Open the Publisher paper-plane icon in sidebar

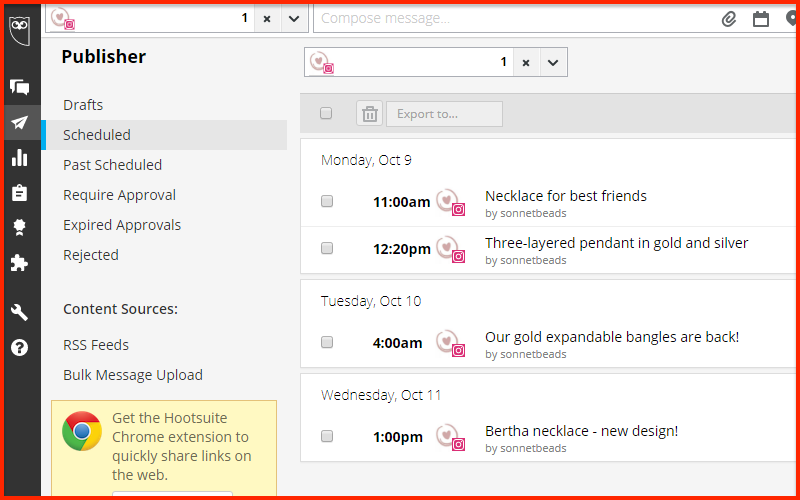pos(19,122)
